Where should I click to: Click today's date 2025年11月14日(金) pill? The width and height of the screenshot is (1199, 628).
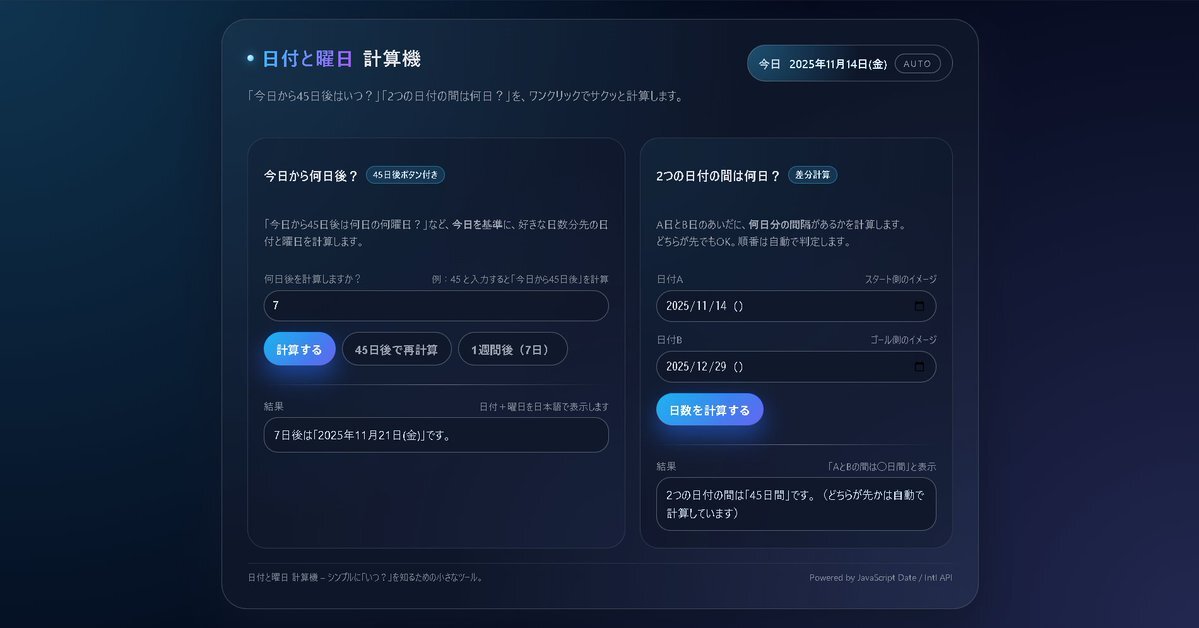coord(850,63)
